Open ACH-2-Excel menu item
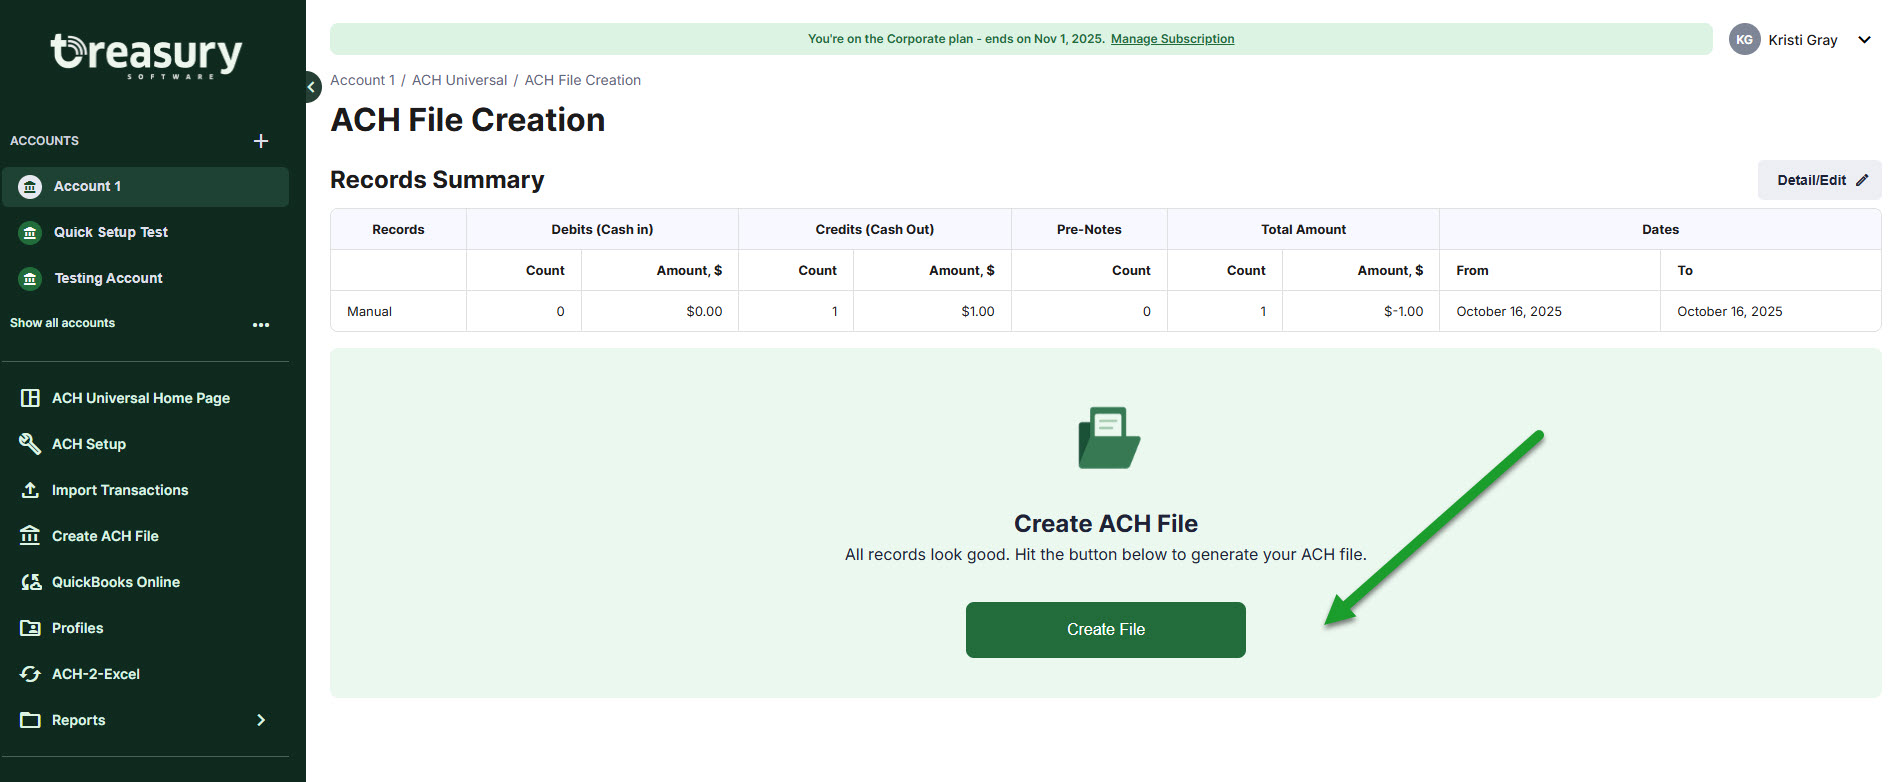This screenshot has width=1900, height=782. click(x=96, y=674)
